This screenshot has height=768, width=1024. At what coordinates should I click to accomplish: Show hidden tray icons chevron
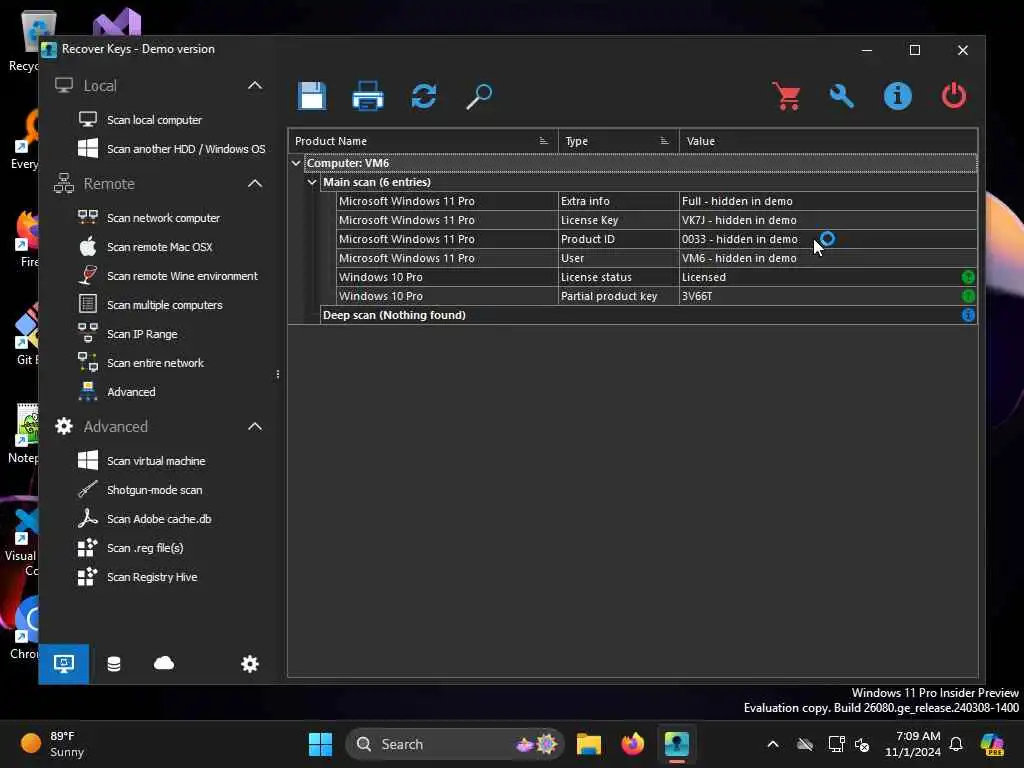pyautogui.click(x=773, y=744)
